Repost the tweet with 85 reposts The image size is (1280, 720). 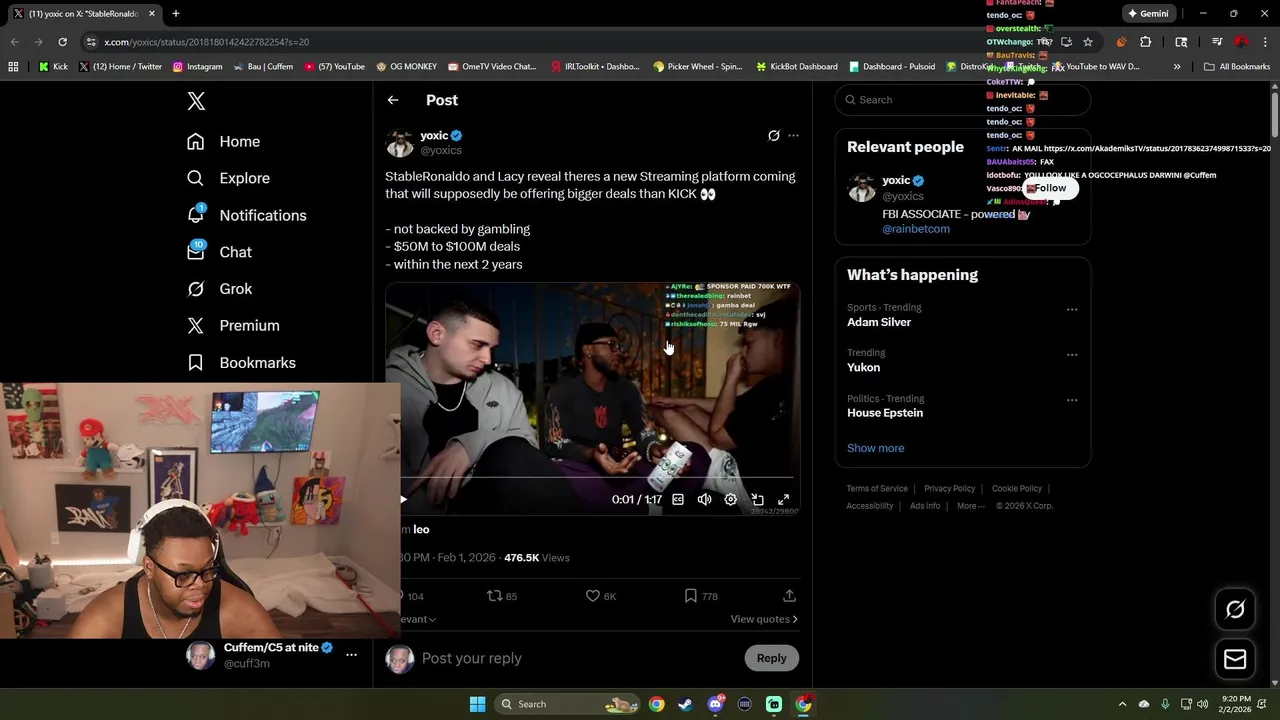(502, 596)
